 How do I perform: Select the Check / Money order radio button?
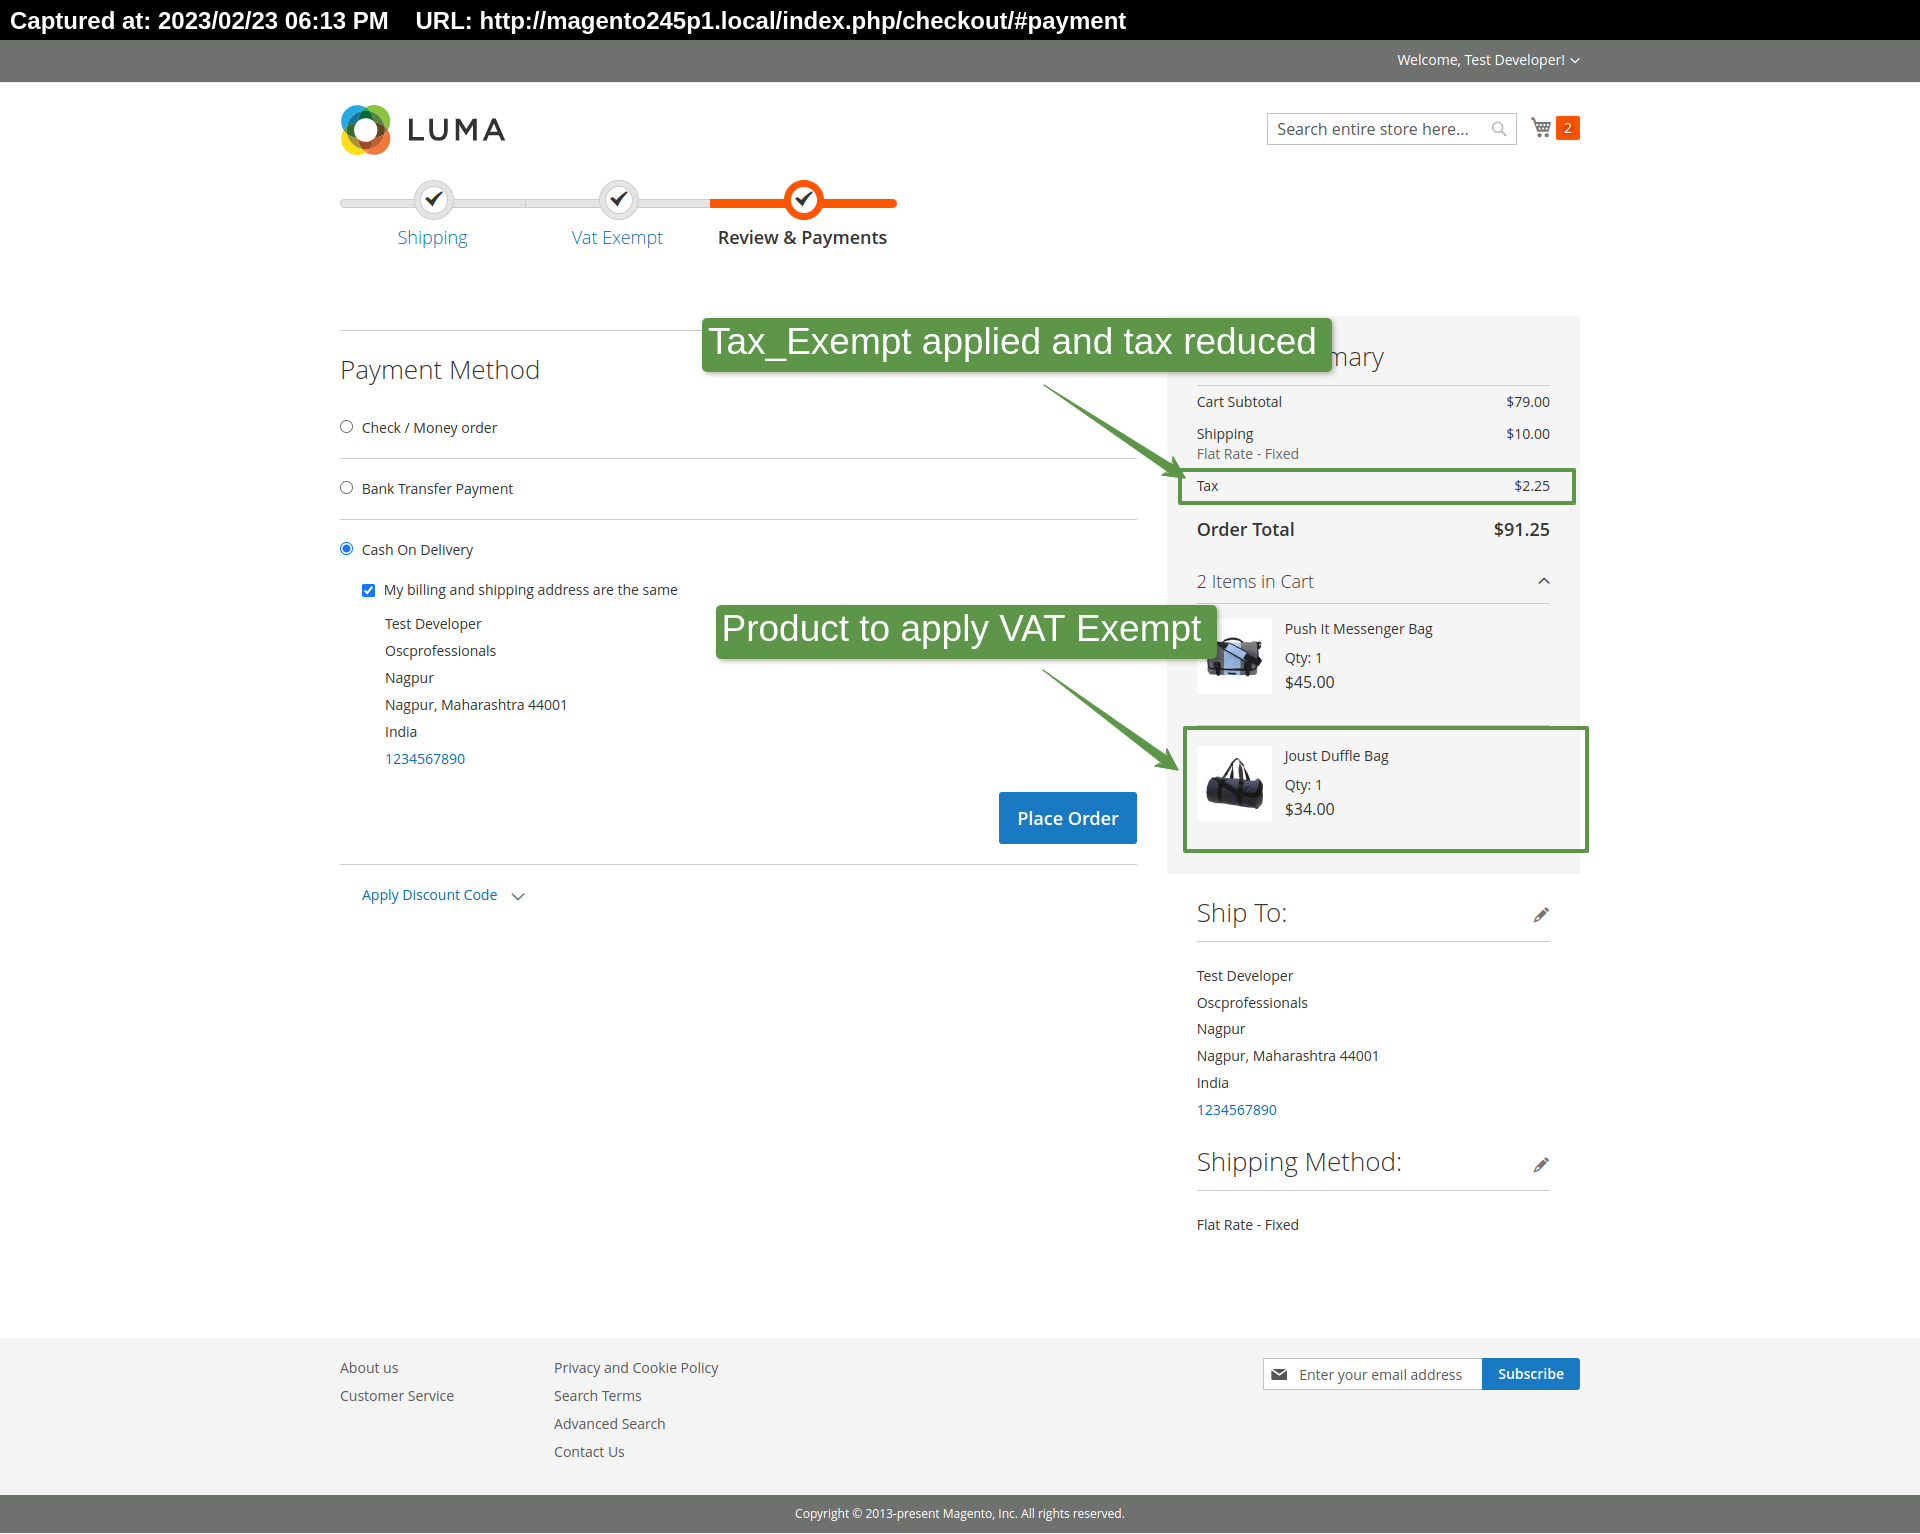[x=347, y=426]
